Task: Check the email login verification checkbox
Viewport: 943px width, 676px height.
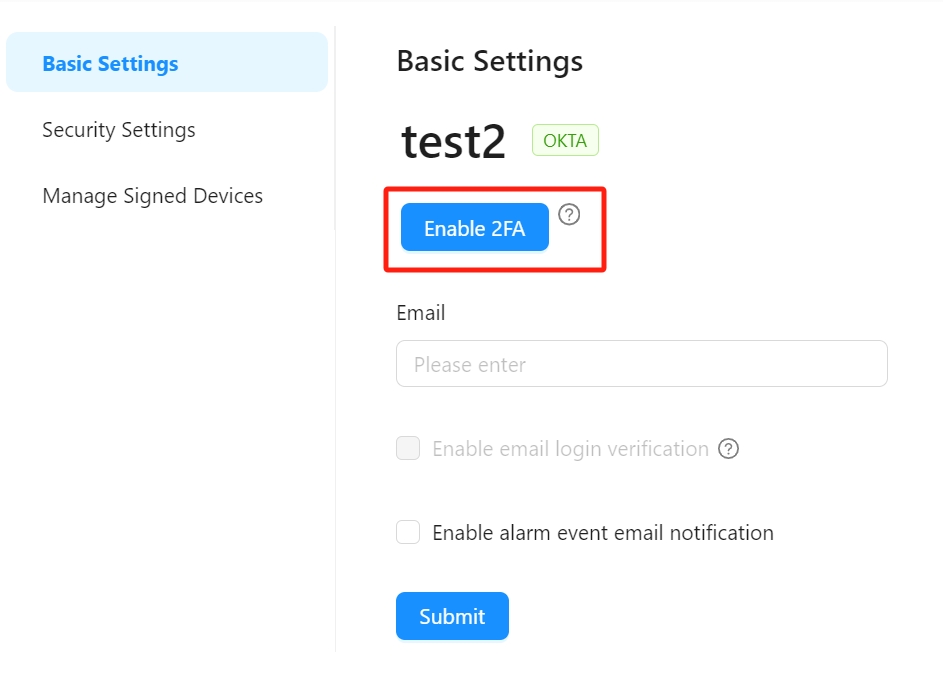Action: (x=408, y=449)
